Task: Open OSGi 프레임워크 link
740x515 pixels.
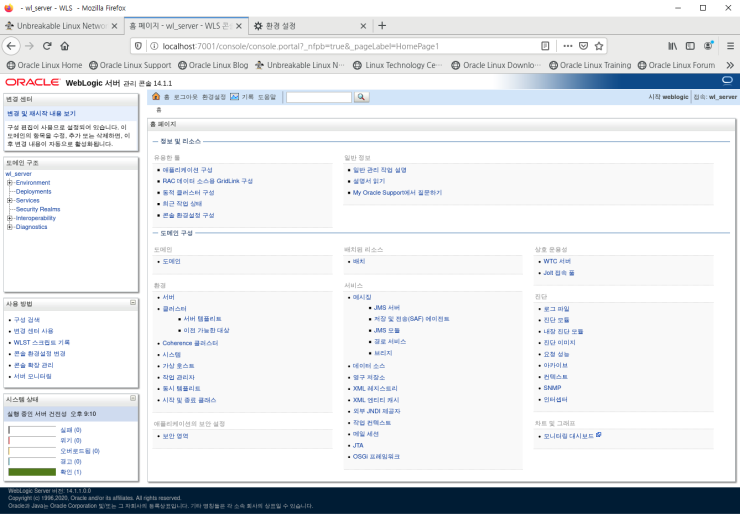Action: pos(376,457)
